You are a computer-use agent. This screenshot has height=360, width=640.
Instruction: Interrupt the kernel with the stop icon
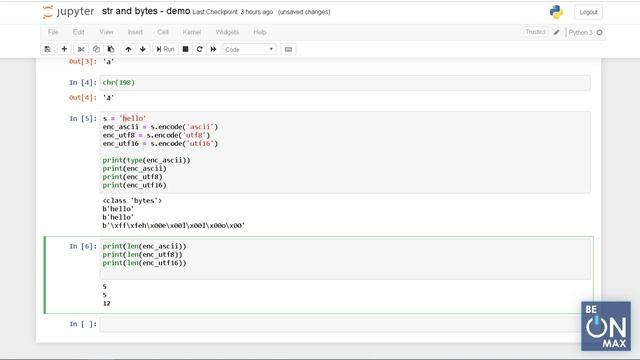click(x=185, y=49)
